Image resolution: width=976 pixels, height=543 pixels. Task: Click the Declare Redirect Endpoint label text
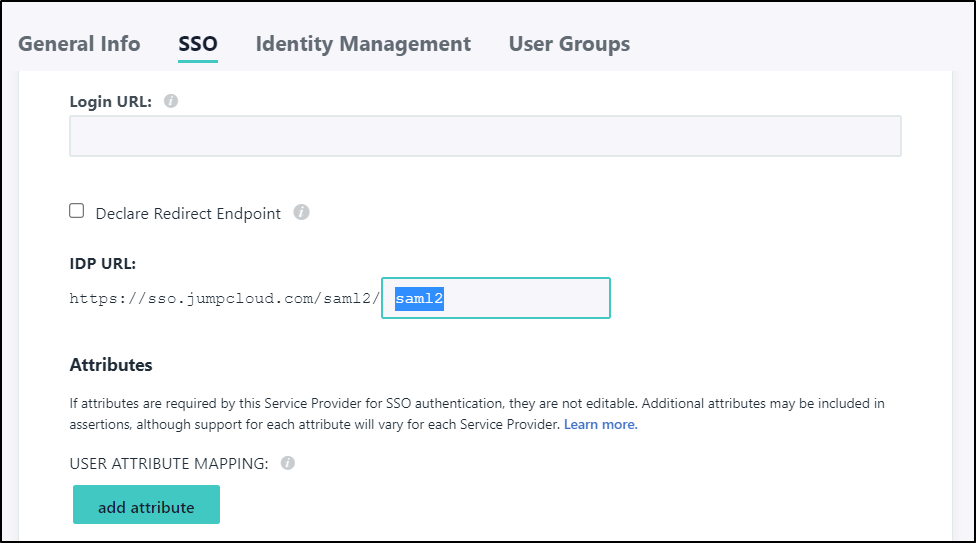tap(188, 213)
